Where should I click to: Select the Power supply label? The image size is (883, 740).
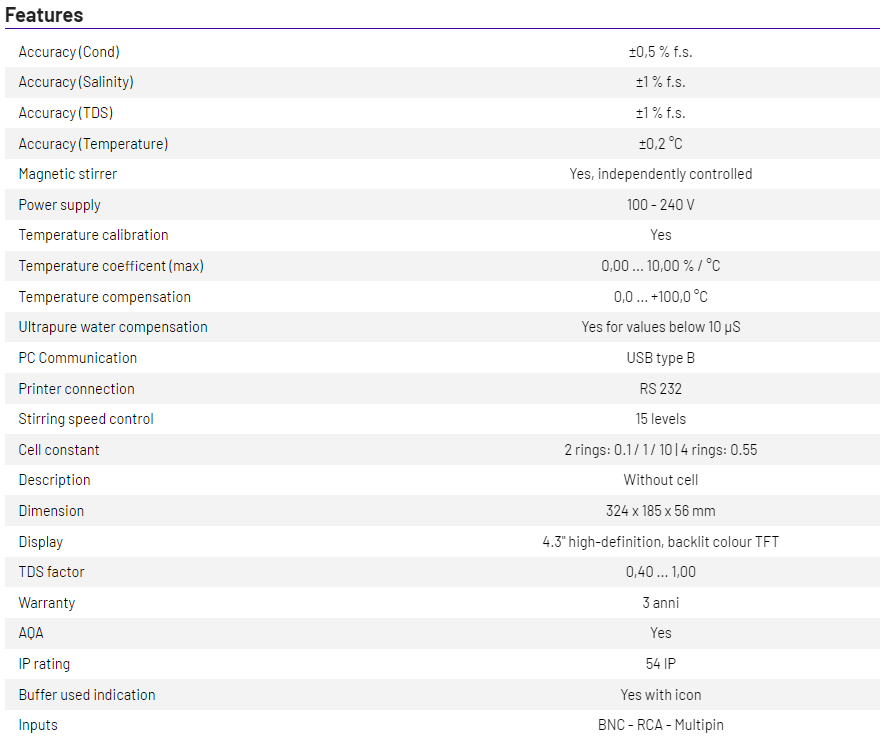[60, 205]
